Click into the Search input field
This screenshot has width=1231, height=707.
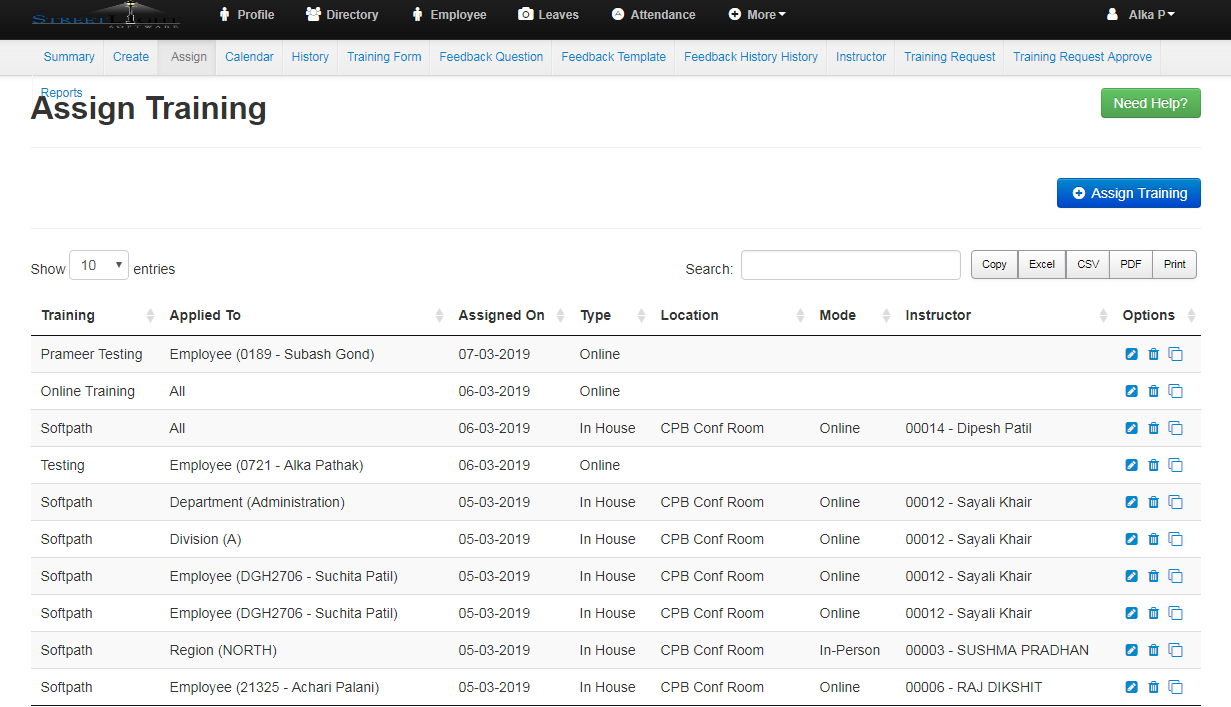[x=850, y=265]
